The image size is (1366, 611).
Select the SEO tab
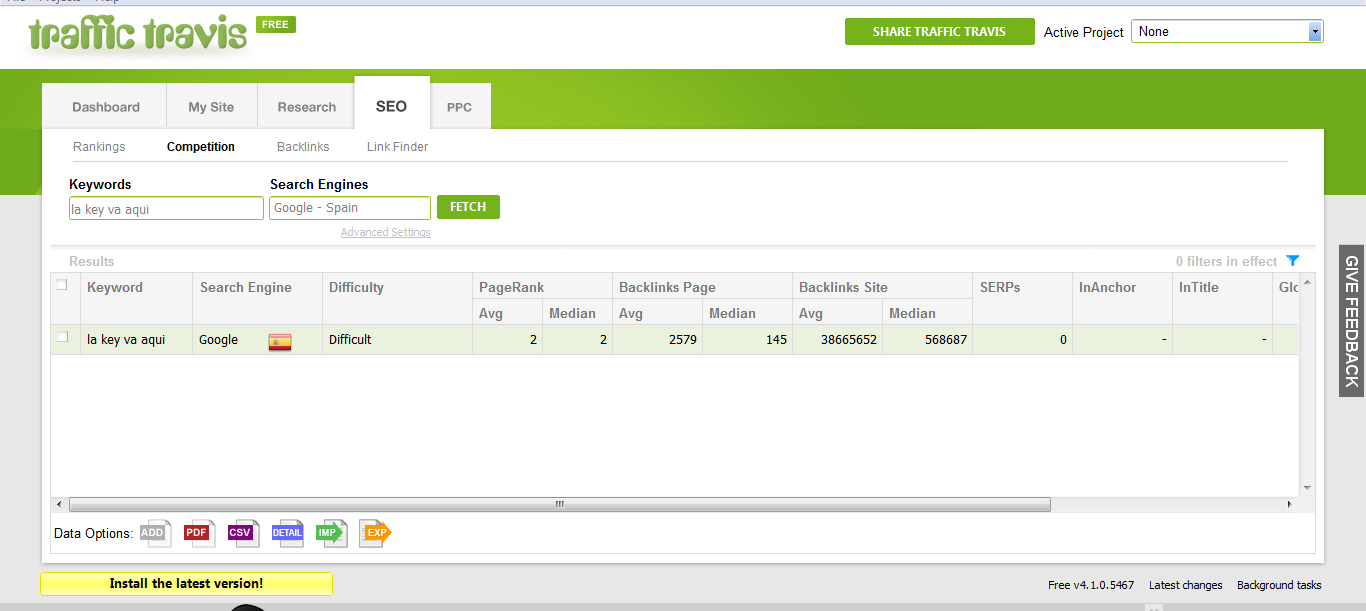[x=392, y=105]
